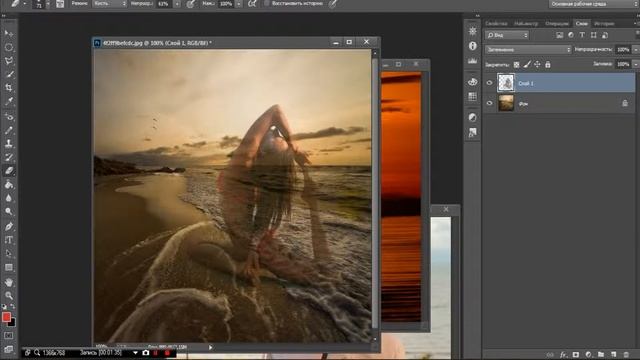Select the Pen tool

click(8, 227)
